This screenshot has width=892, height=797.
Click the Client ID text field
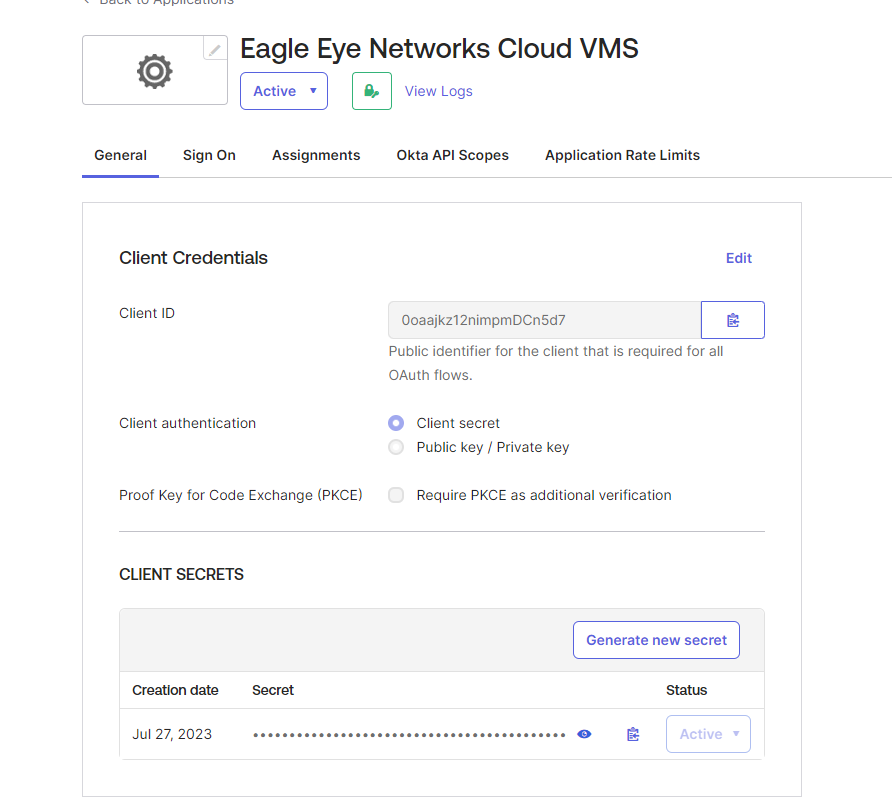coord(544,320)
